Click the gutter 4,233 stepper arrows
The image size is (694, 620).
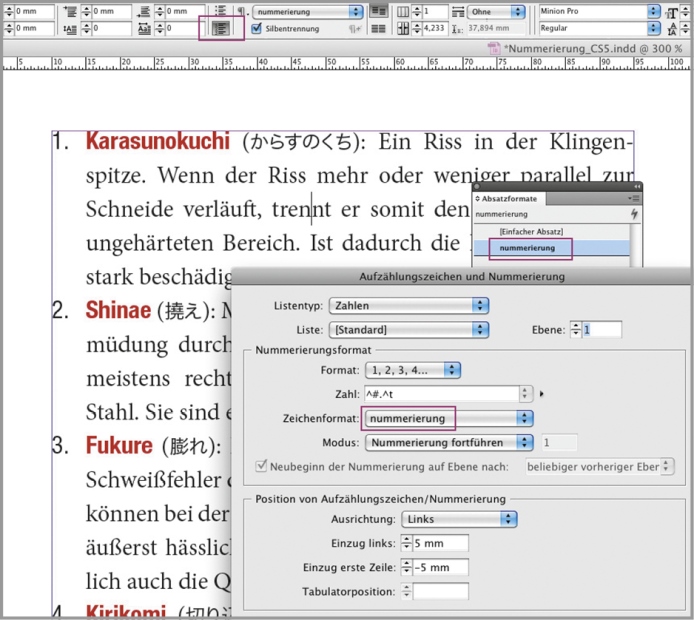(416, 29)
